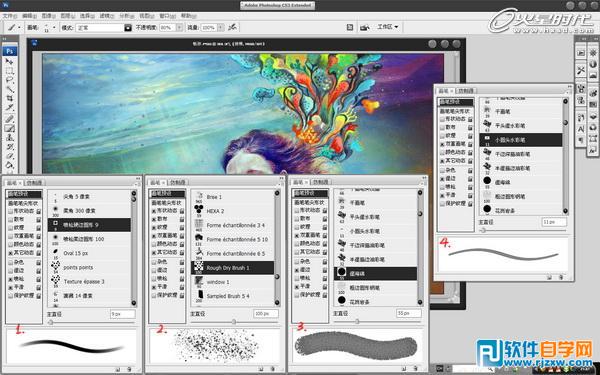600x375 pixels.
Task: Select the Clone Stamp tool
Action: click(10, 138)
